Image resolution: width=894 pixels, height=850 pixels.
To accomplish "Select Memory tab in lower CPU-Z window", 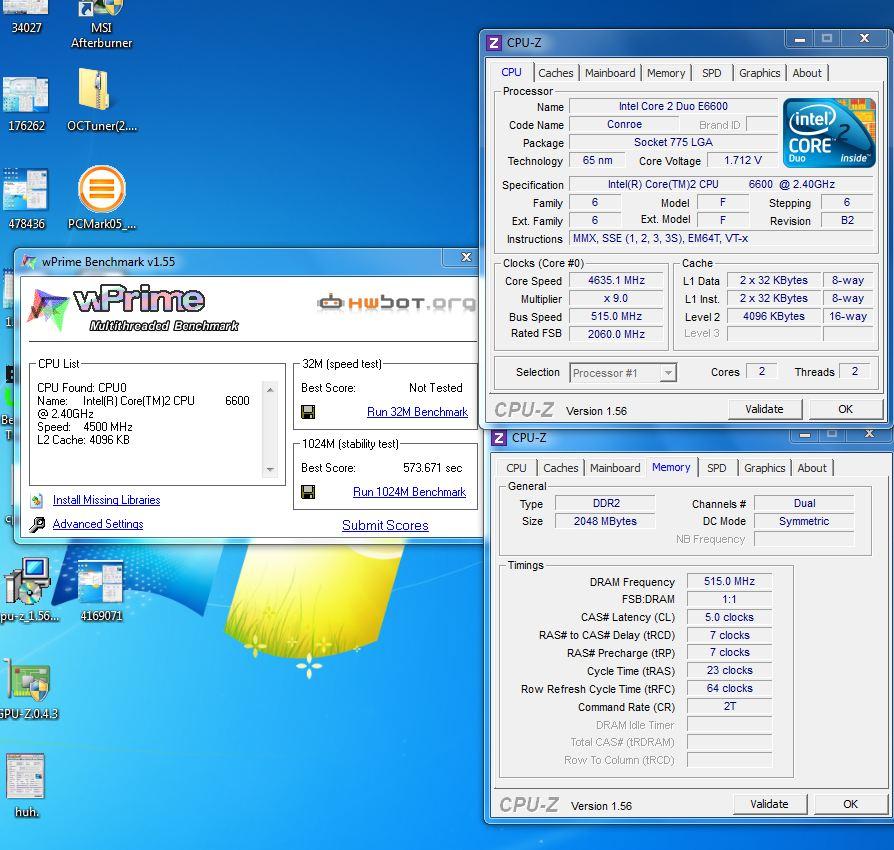I will pos(671,467).
